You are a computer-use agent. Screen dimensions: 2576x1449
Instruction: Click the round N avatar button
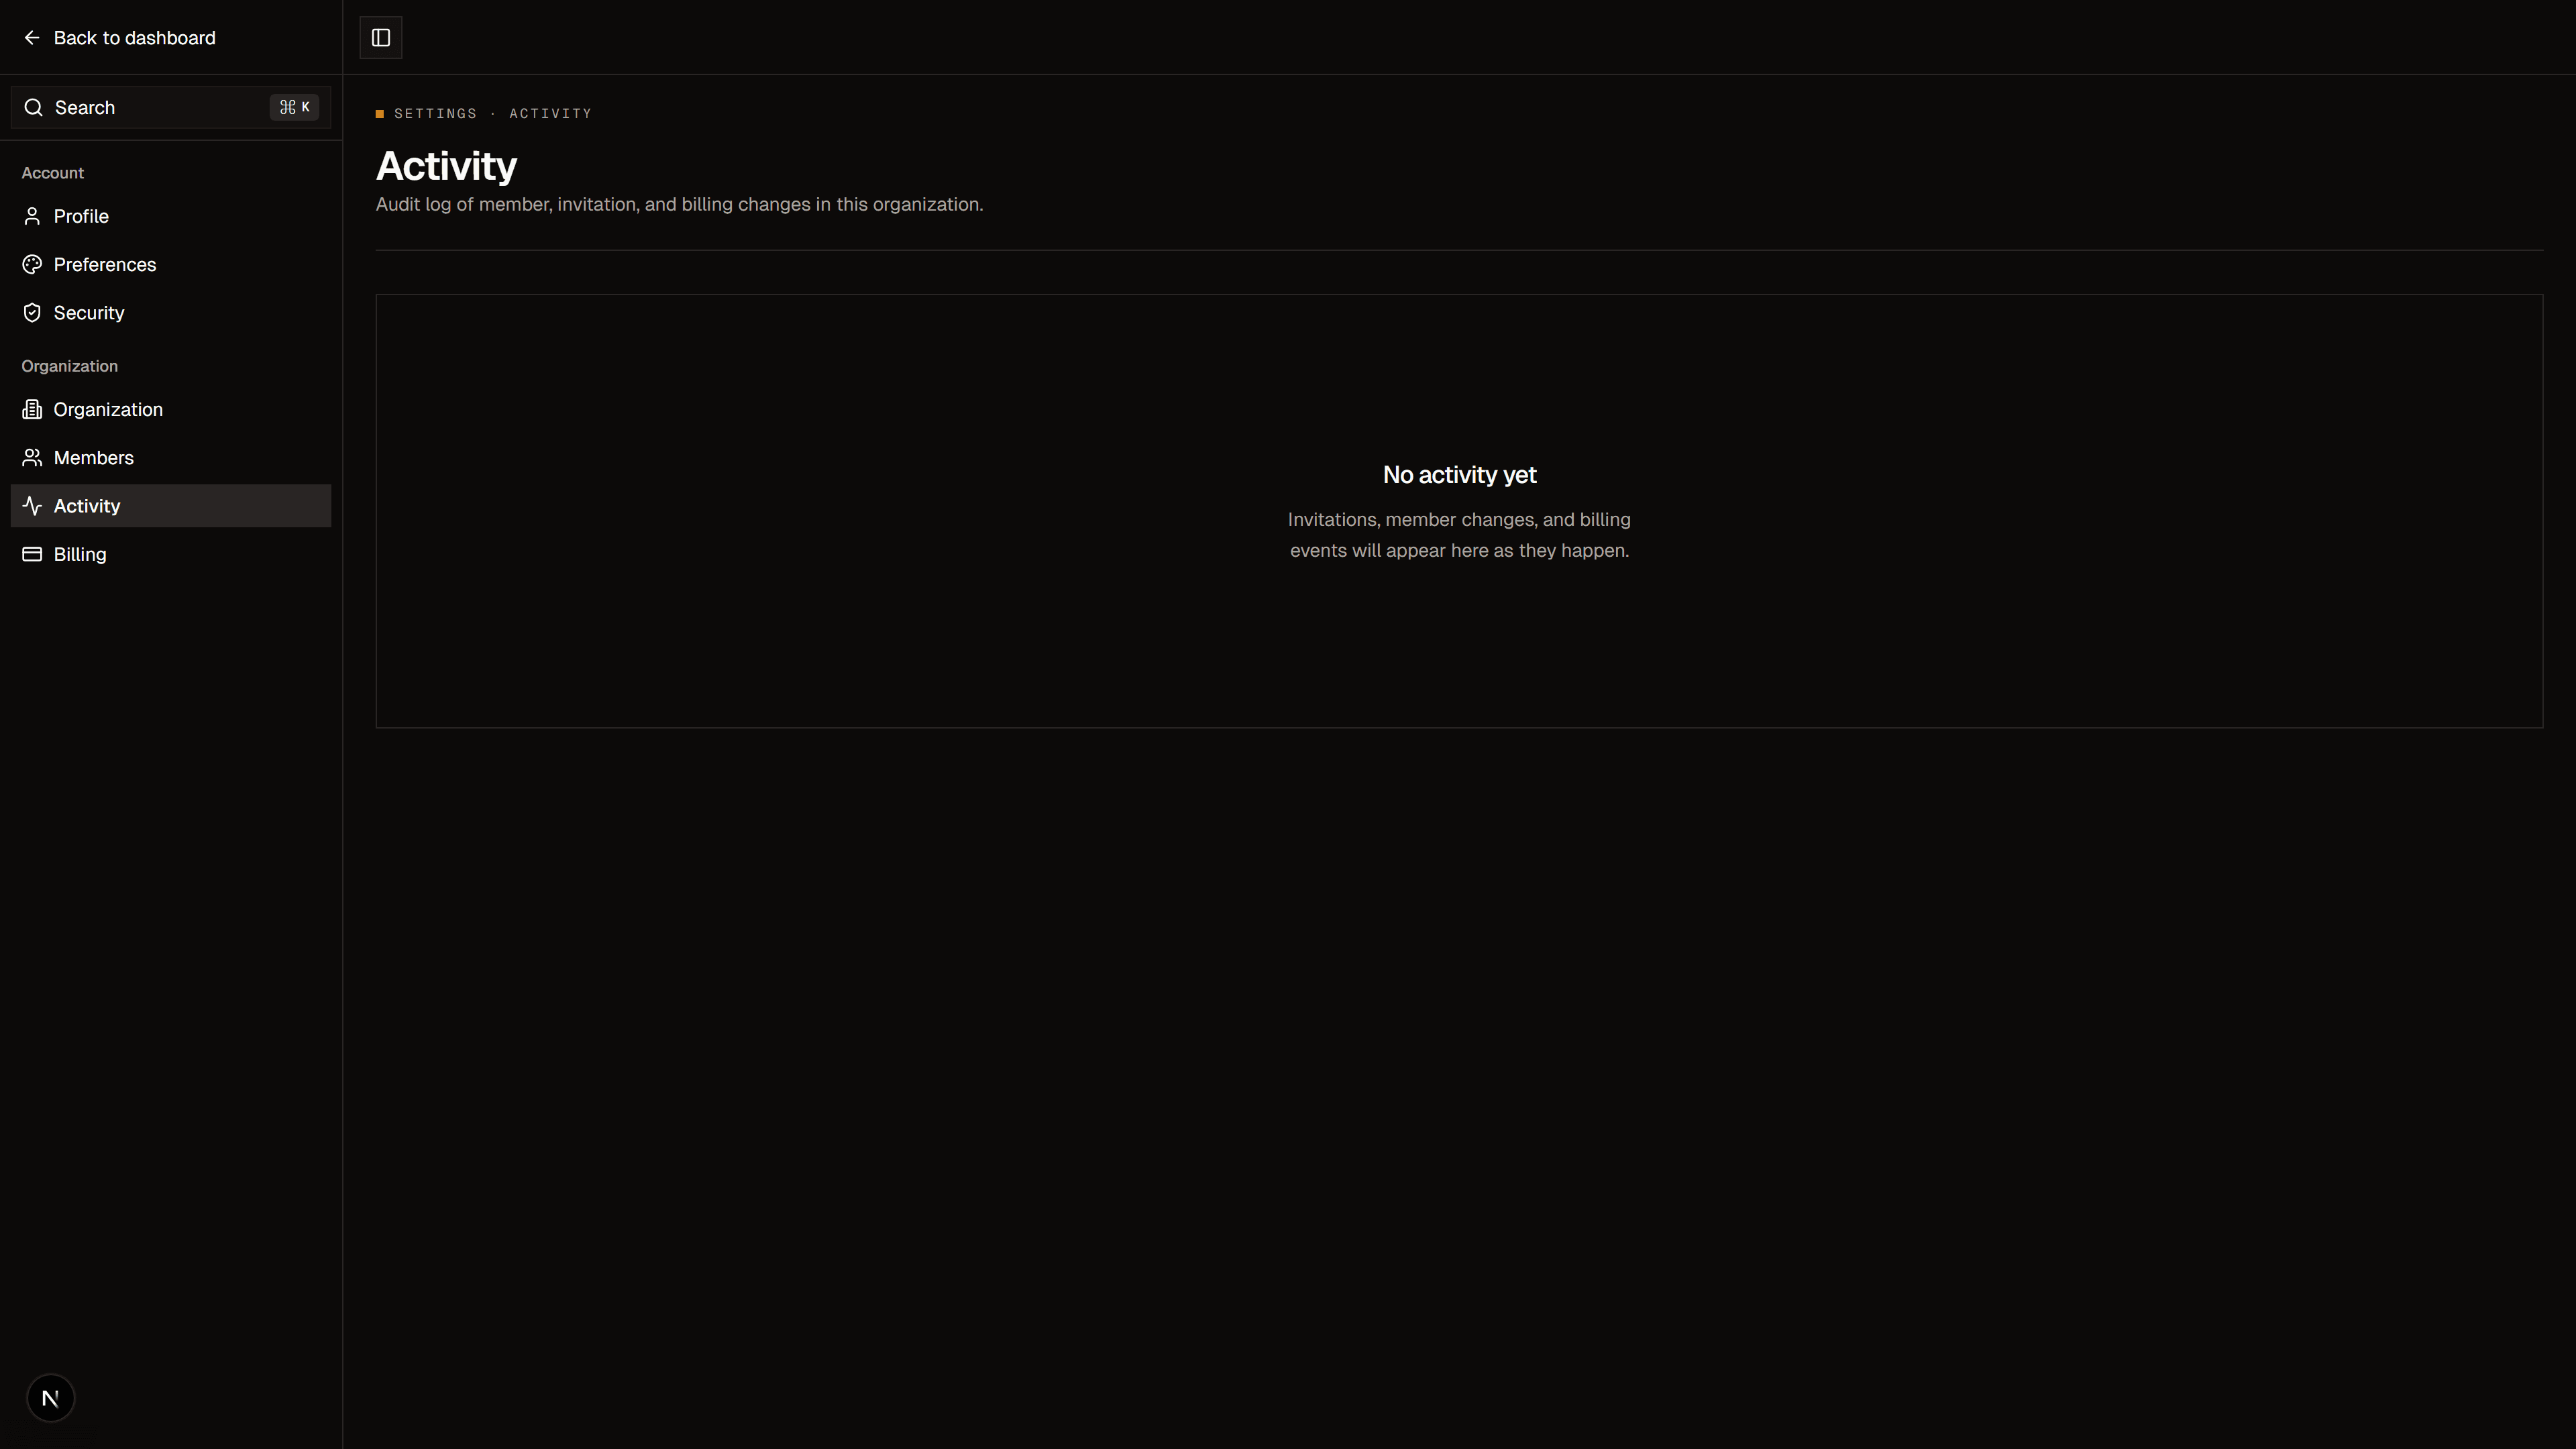tap(50, 1398)
